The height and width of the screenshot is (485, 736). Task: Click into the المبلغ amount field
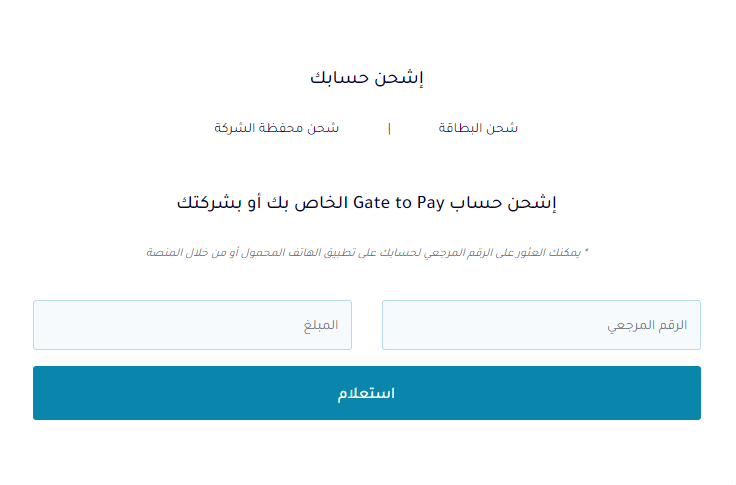192,325
